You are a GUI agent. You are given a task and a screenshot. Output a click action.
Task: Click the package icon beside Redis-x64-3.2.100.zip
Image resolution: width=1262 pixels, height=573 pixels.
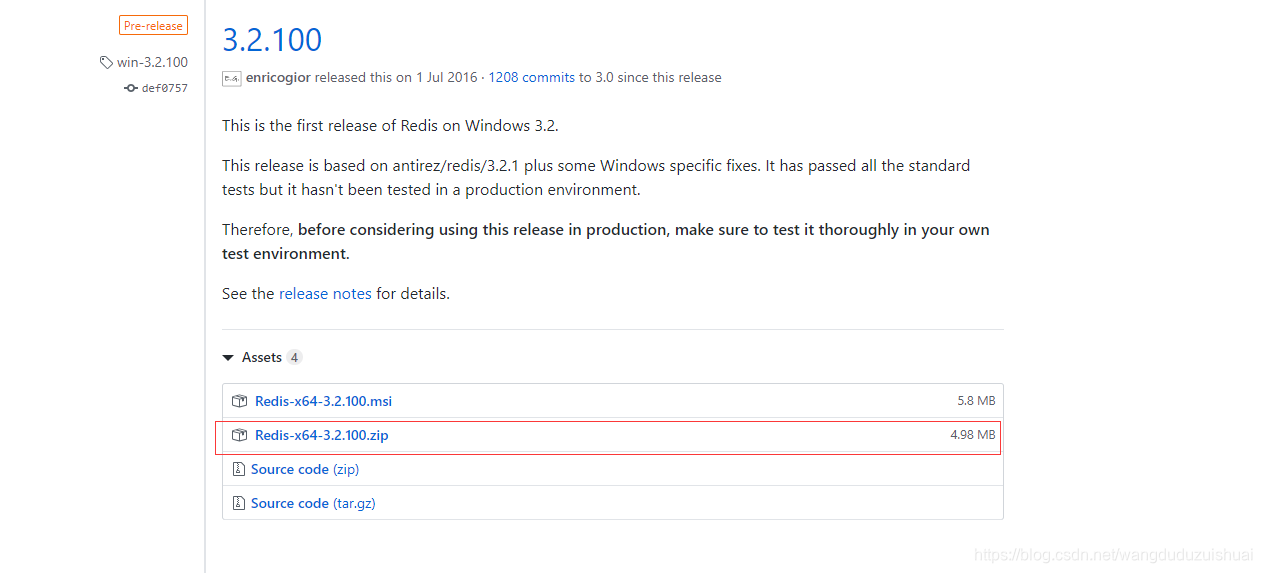click(239, 435)
